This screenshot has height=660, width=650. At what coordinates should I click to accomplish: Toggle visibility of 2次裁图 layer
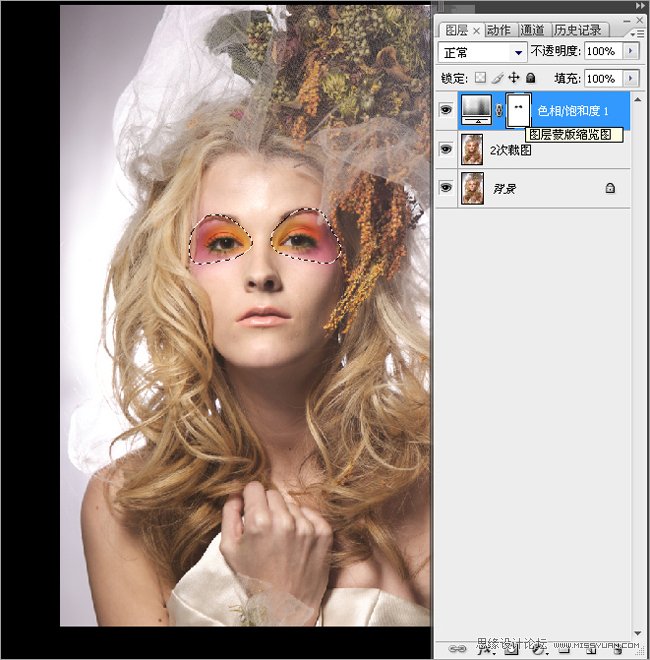pos(446,150)
